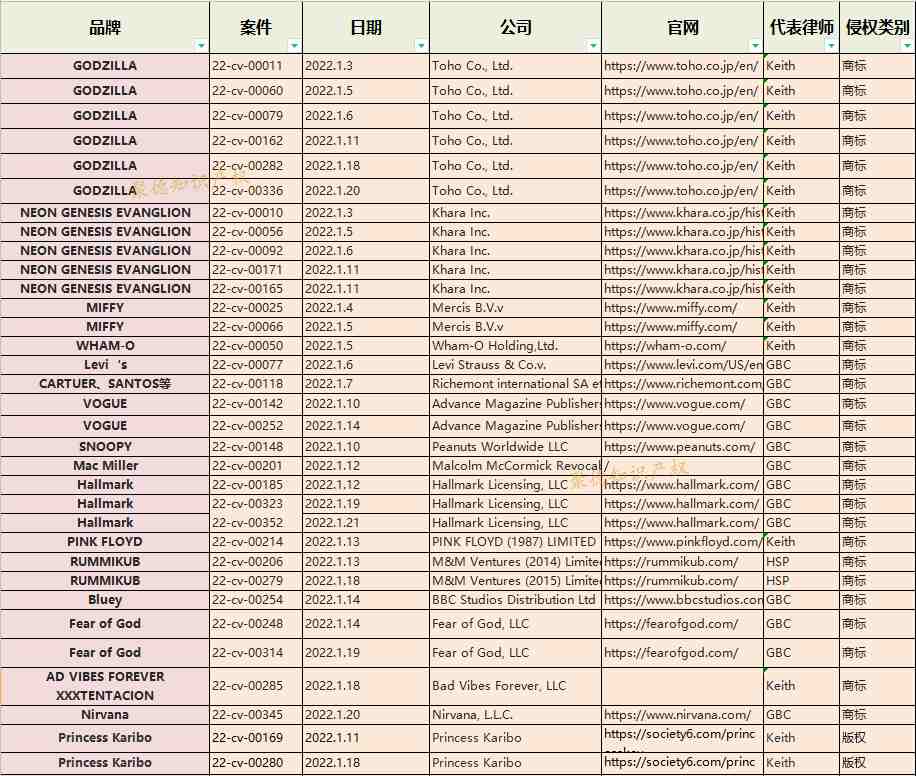Open the rummikub.com link in row 22-cv-00279
Screen dimensions: 916x776
tap(671, 581)
